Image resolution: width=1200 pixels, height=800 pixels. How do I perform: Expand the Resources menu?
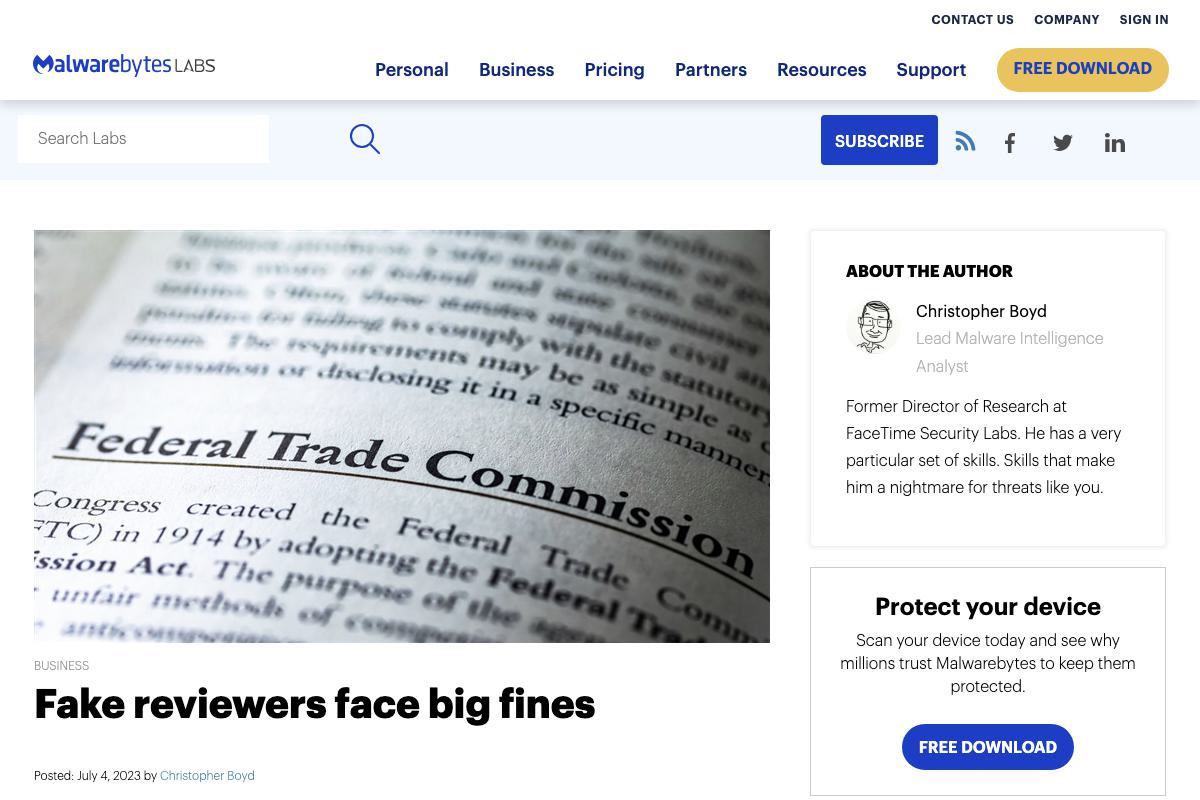coord(821,70)
